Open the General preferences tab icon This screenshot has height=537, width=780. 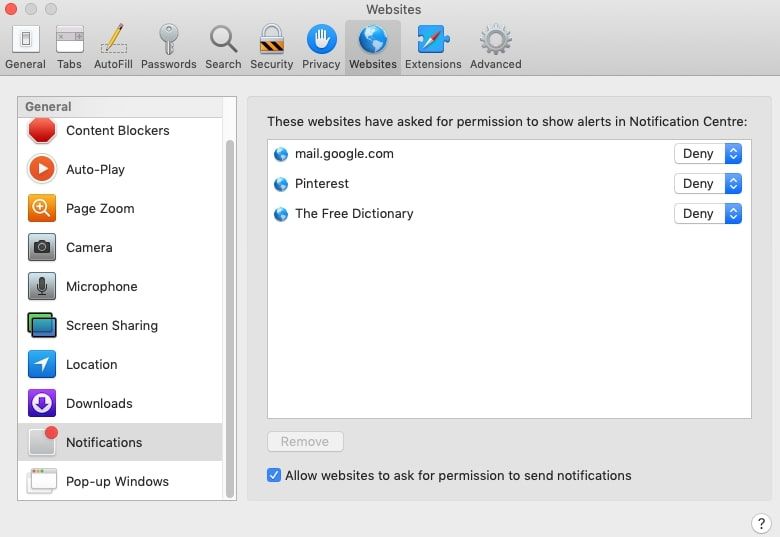(25, 39)
